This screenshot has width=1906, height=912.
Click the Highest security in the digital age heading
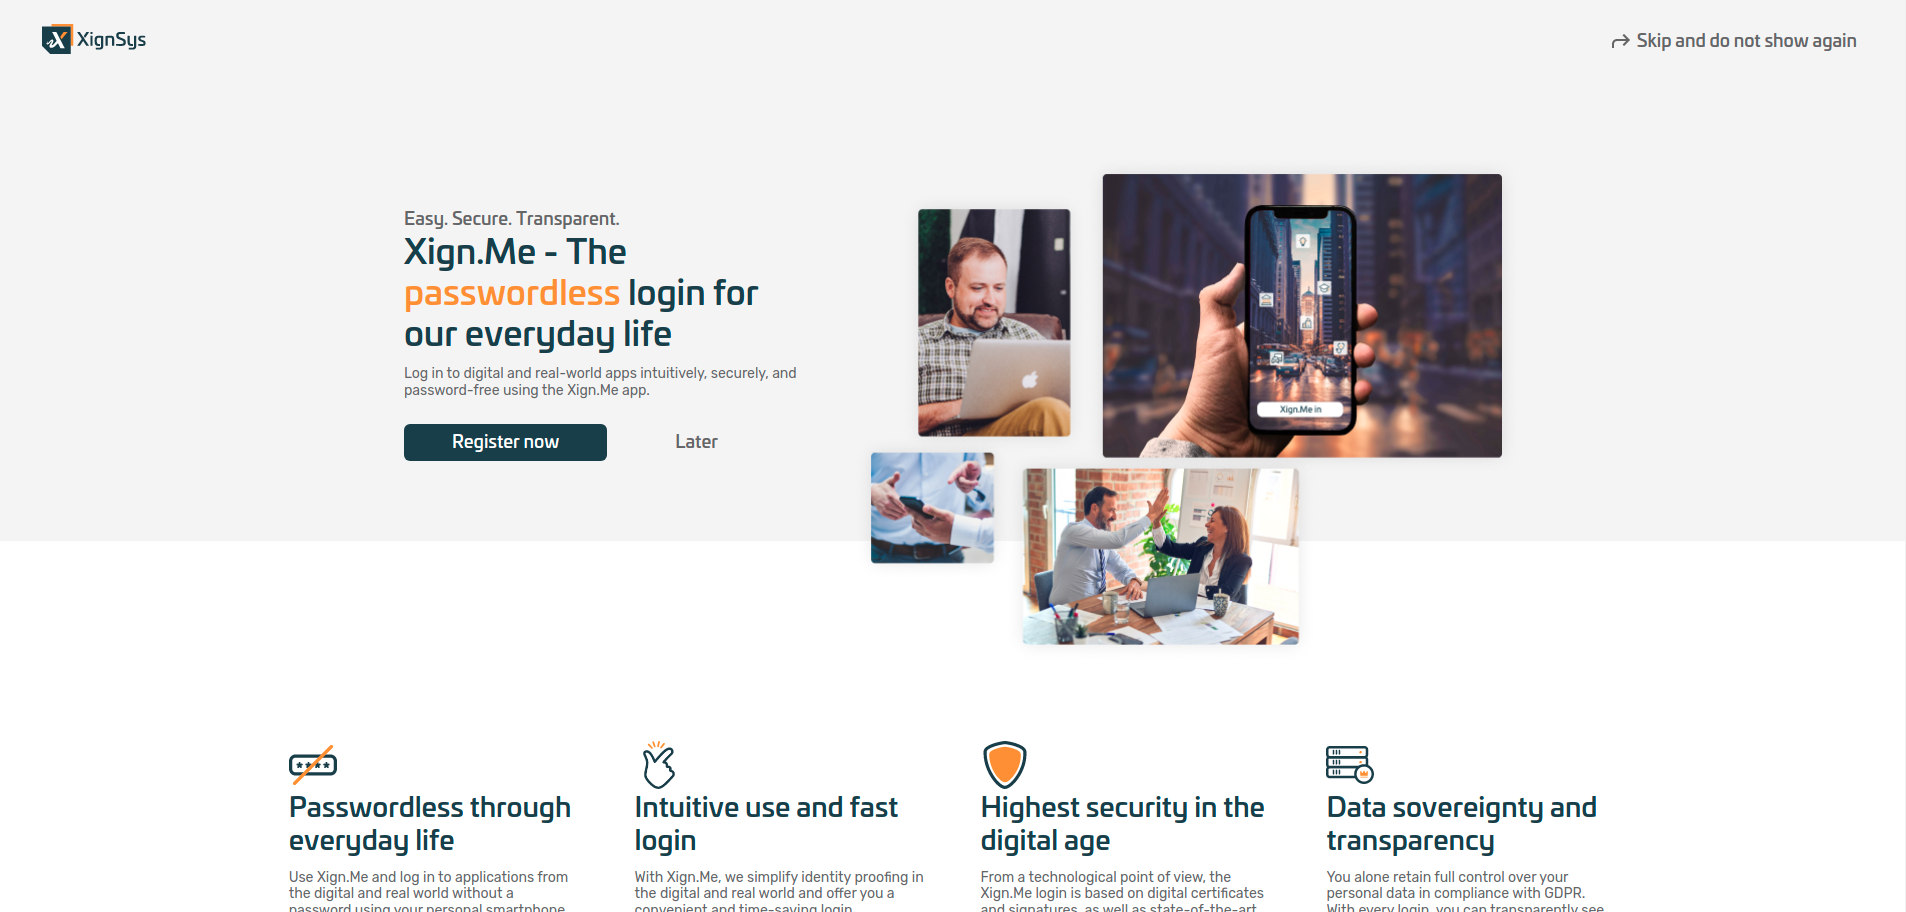[1122, 824]
